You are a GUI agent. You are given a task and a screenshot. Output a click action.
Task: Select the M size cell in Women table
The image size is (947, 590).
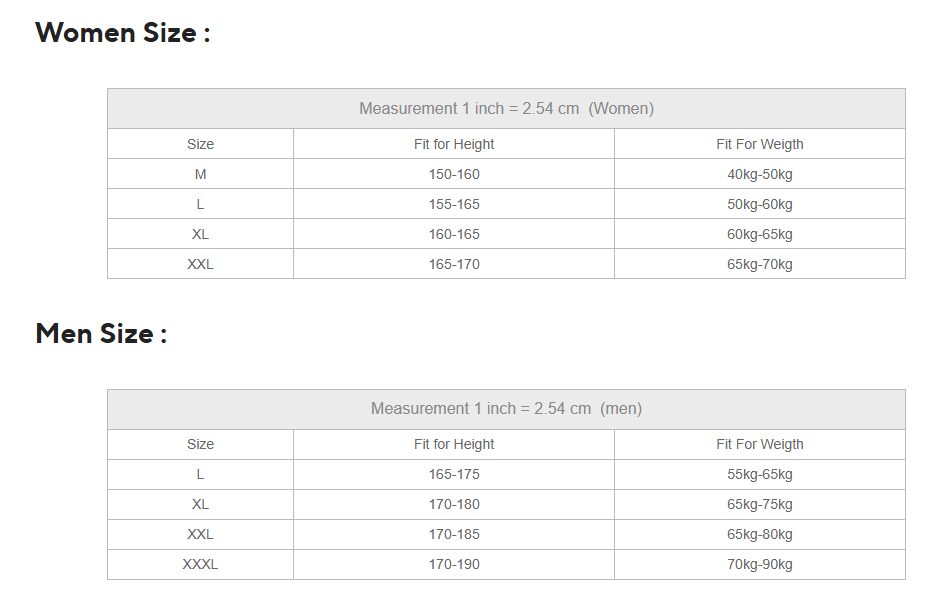(x=200, y=174)
